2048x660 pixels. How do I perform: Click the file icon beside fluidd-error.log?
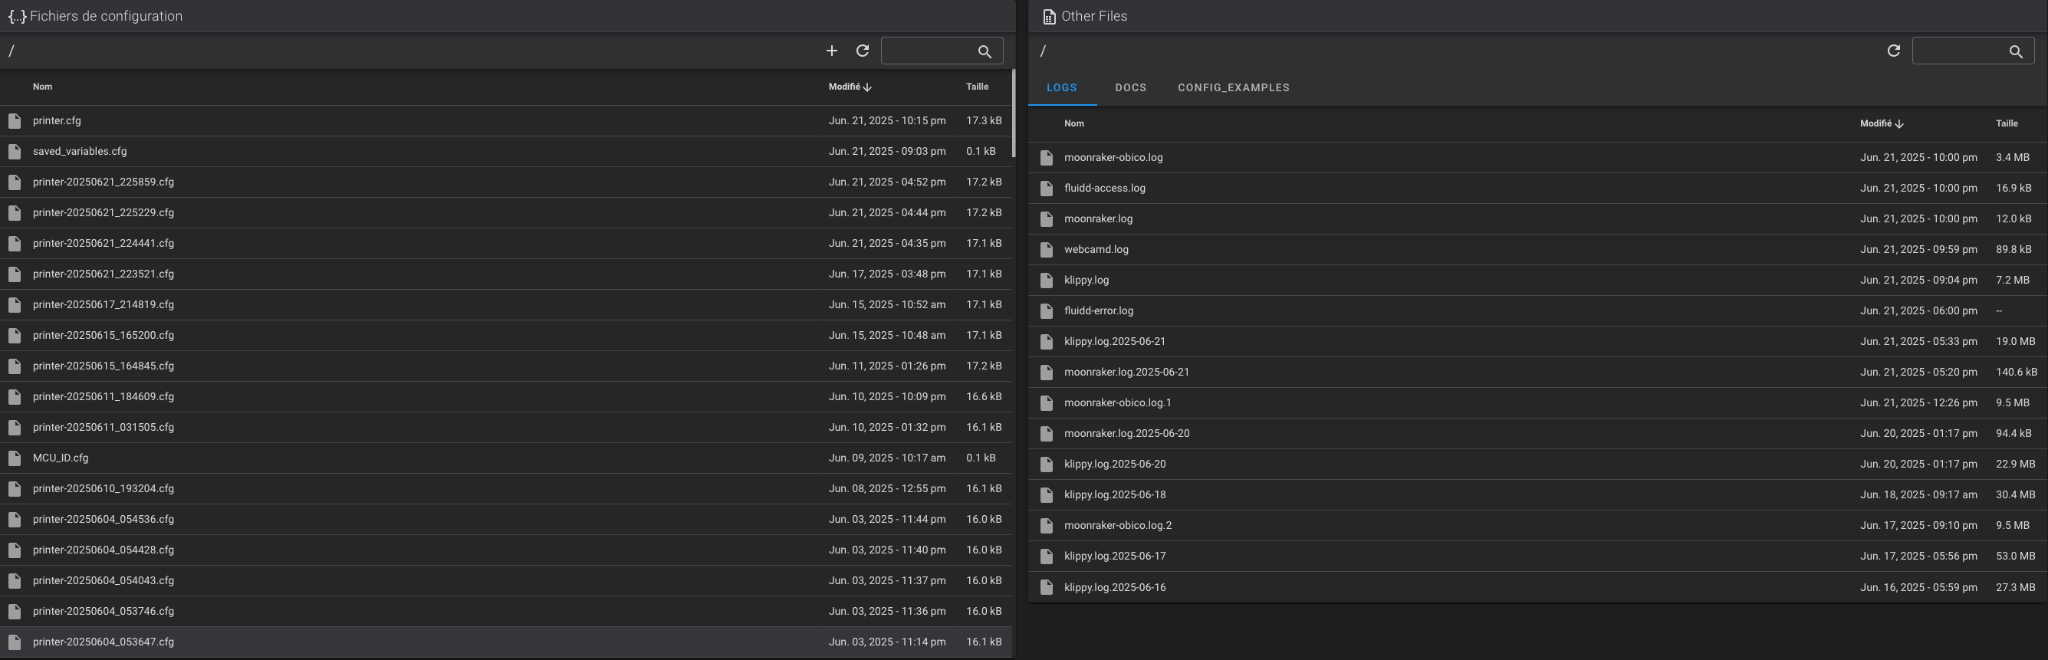(x=1046, y=311)
